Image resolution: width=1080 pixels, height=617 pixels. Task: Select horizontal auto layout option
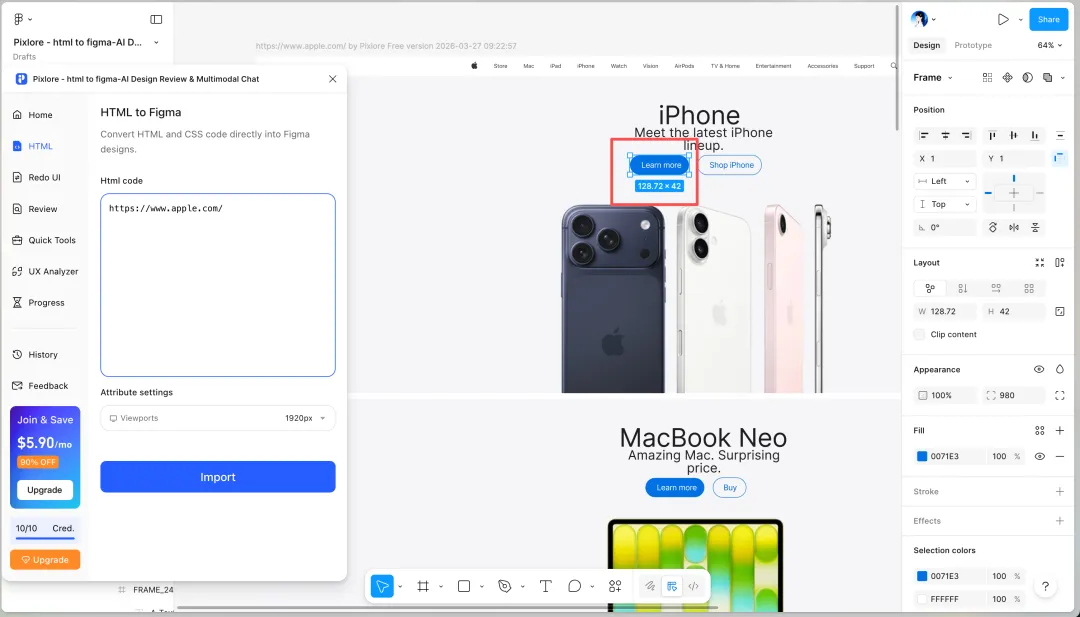pos(996,289)
